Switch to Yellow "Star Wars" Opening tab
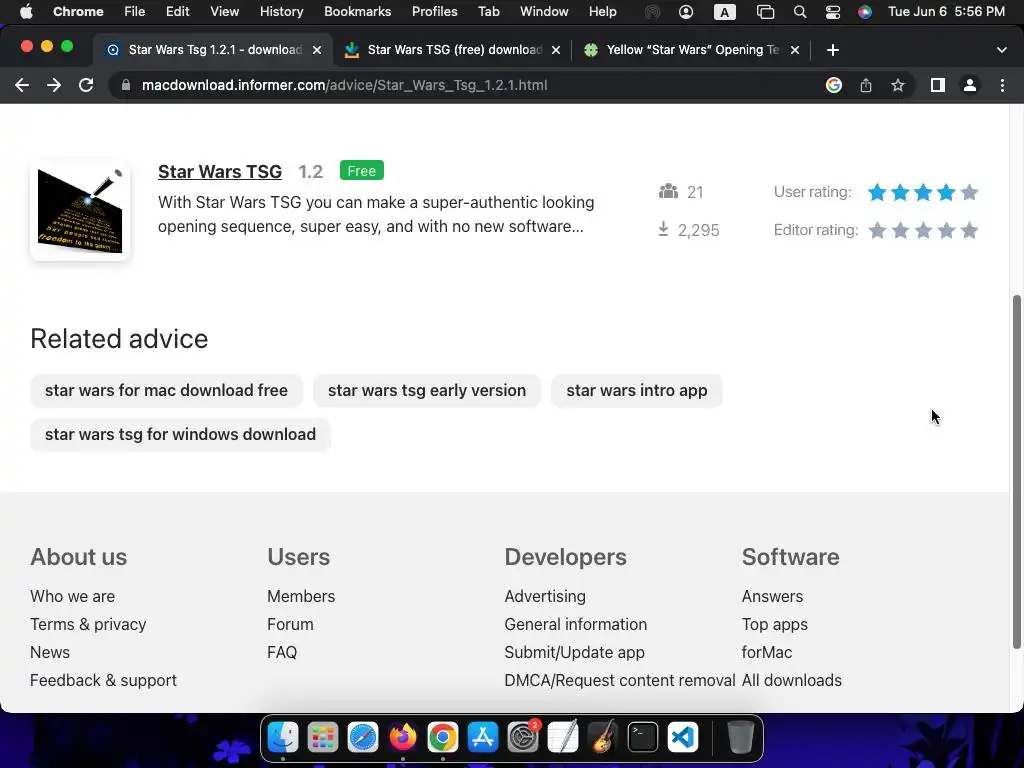This screenshot has width=1024, height=768. [692, 50]
